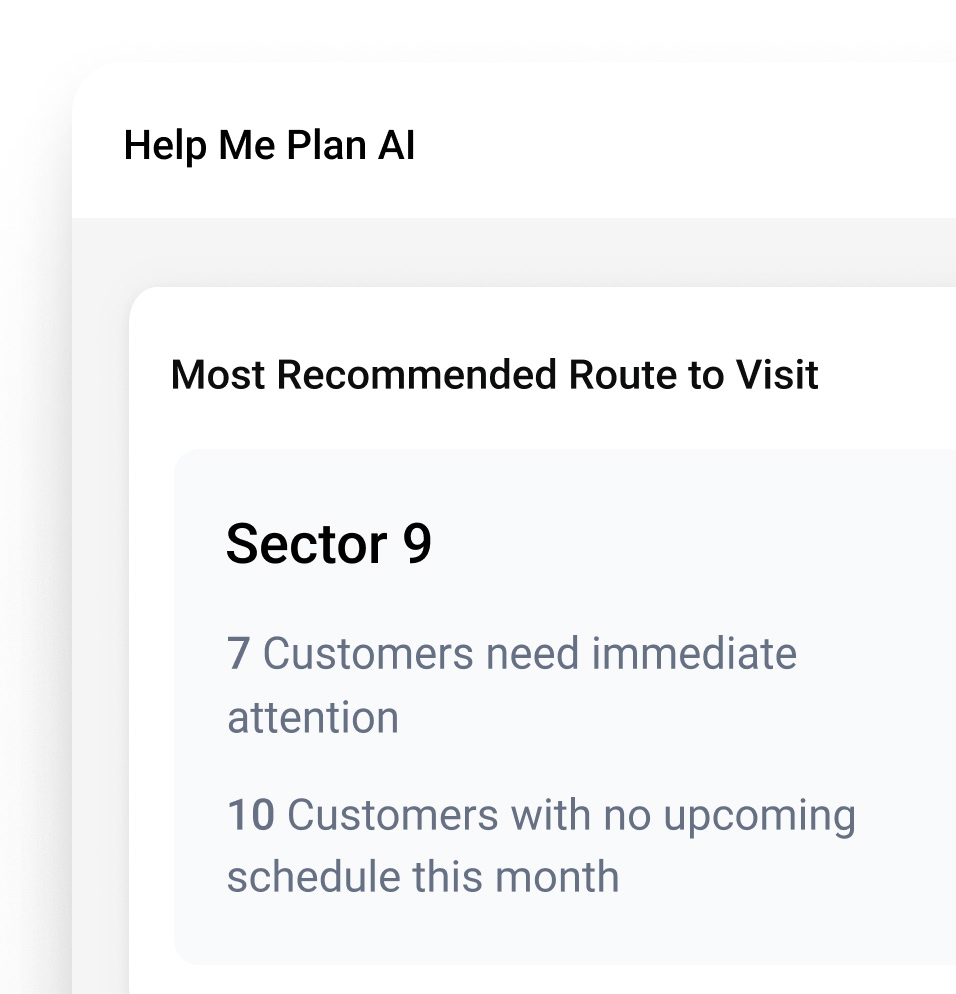
Task: Click the word Customers after the number 7
Action: pos(368,654)
